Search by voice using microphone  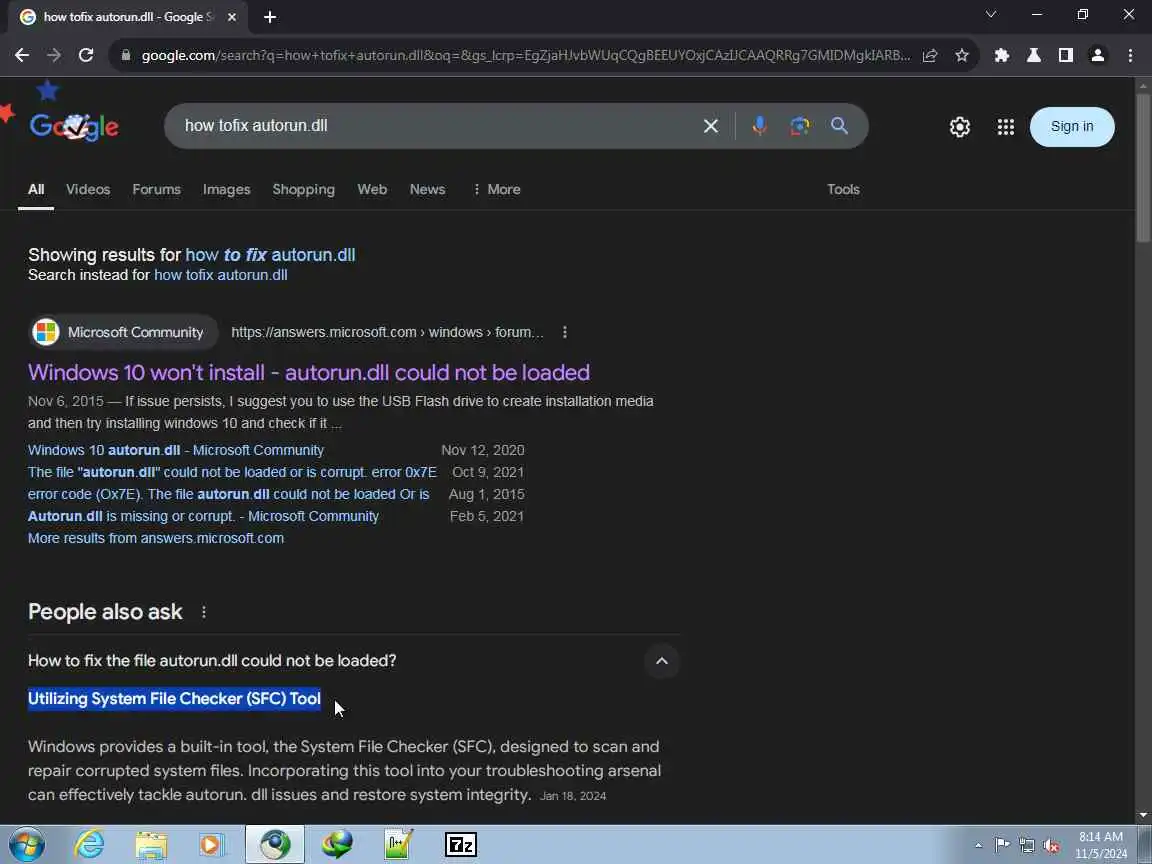[760, 126]
